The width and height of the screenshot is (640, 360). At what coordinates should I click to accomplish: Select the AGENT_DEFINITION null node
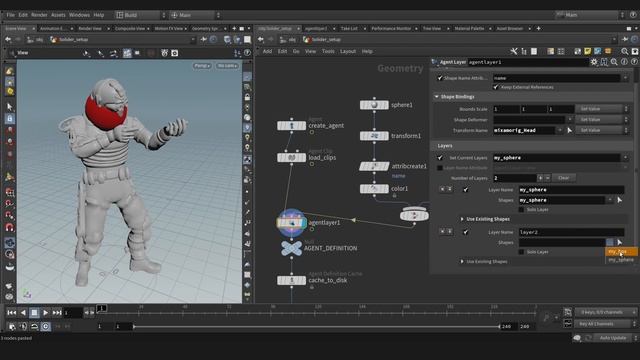coord(291,248)
